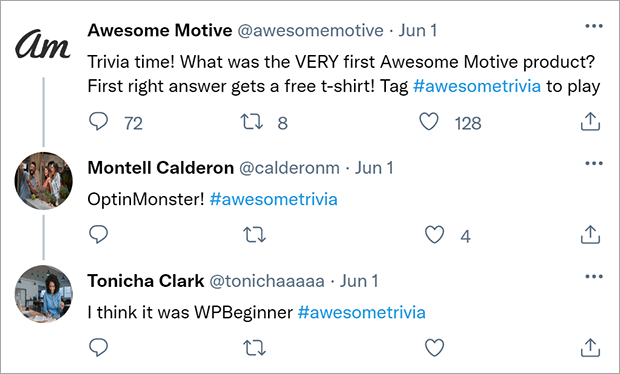Open #awesometrivia hashtag in Awesome Motive's tweet
Image resolution: width=620 pixels, height=374 pixels.
[477, 86]
